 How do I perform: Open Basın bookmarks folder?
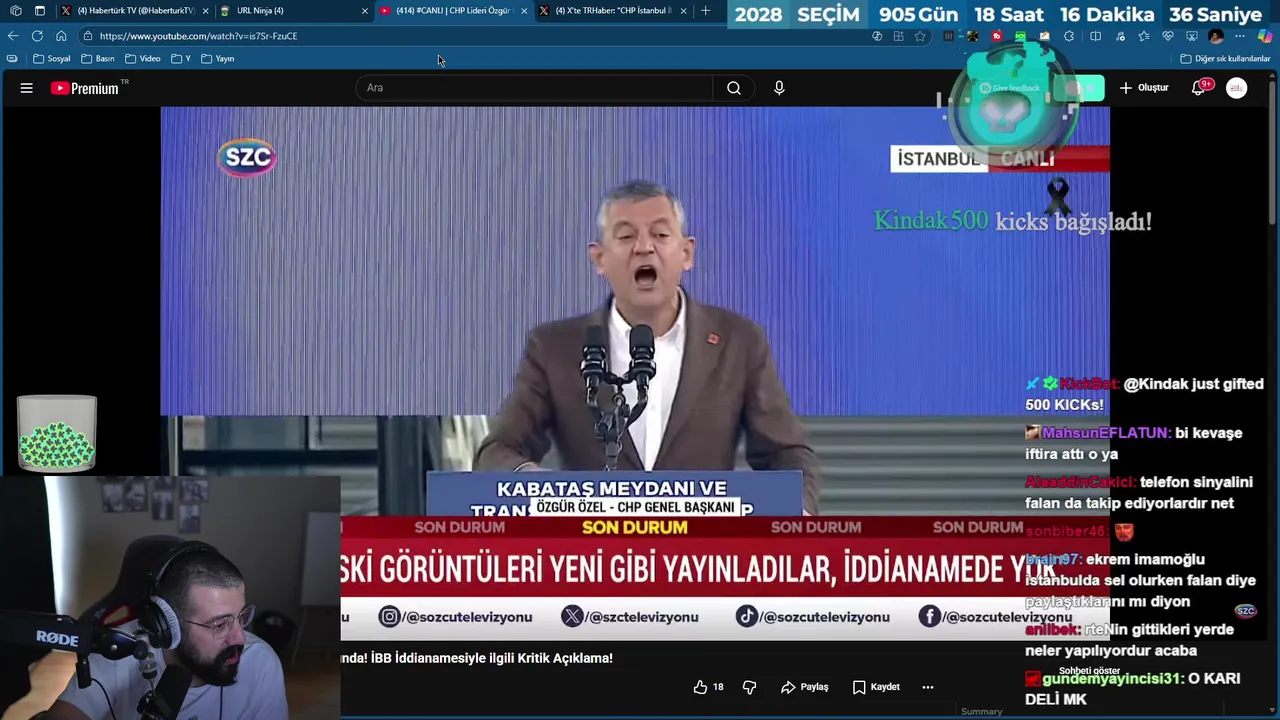tap(98, 59)
